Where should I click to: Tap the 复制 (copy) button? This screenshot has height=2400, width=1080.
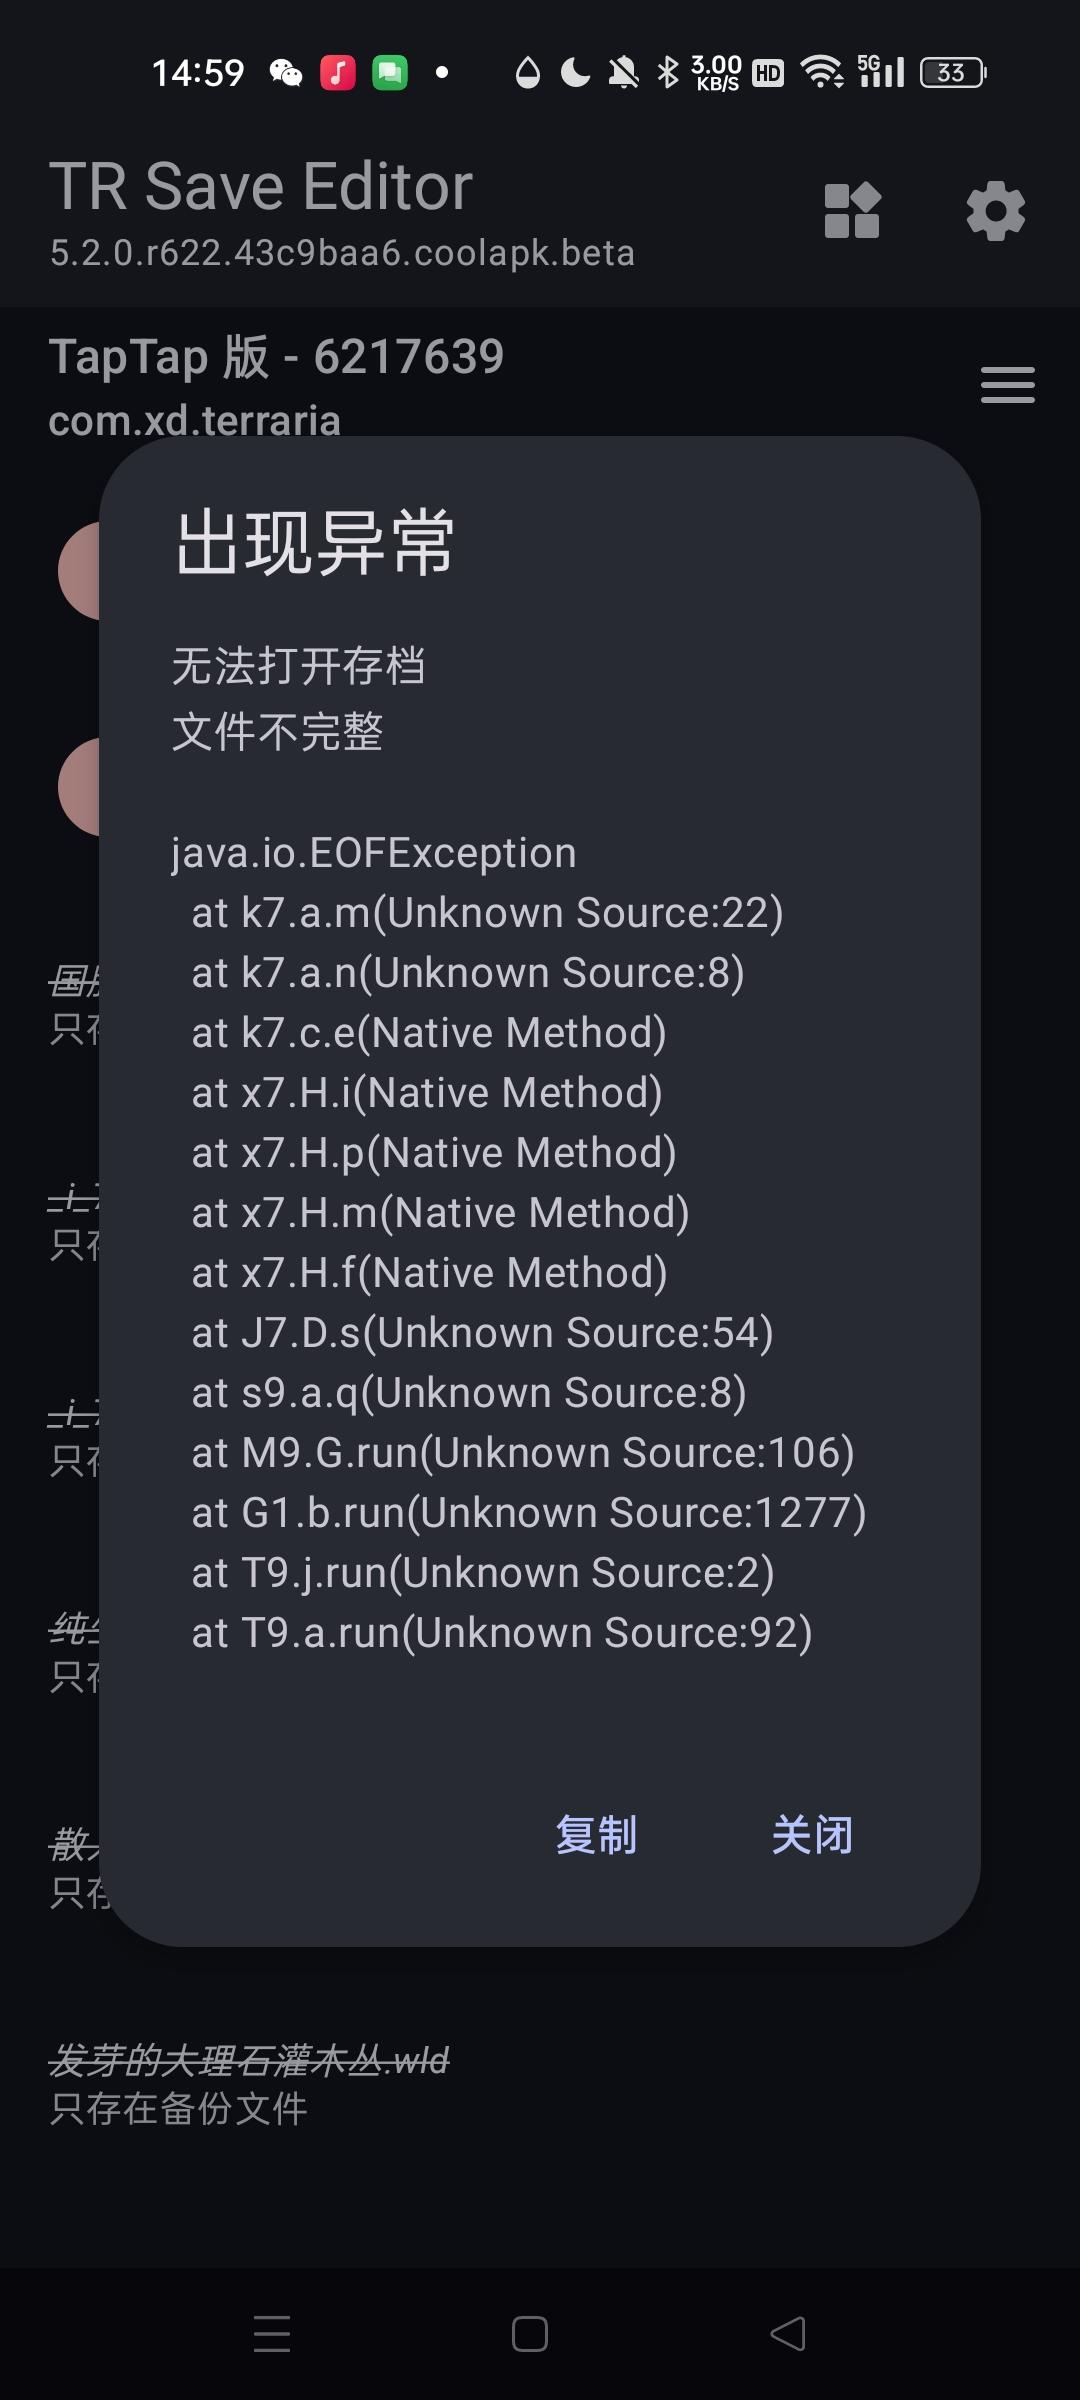tap(596, 1835)
